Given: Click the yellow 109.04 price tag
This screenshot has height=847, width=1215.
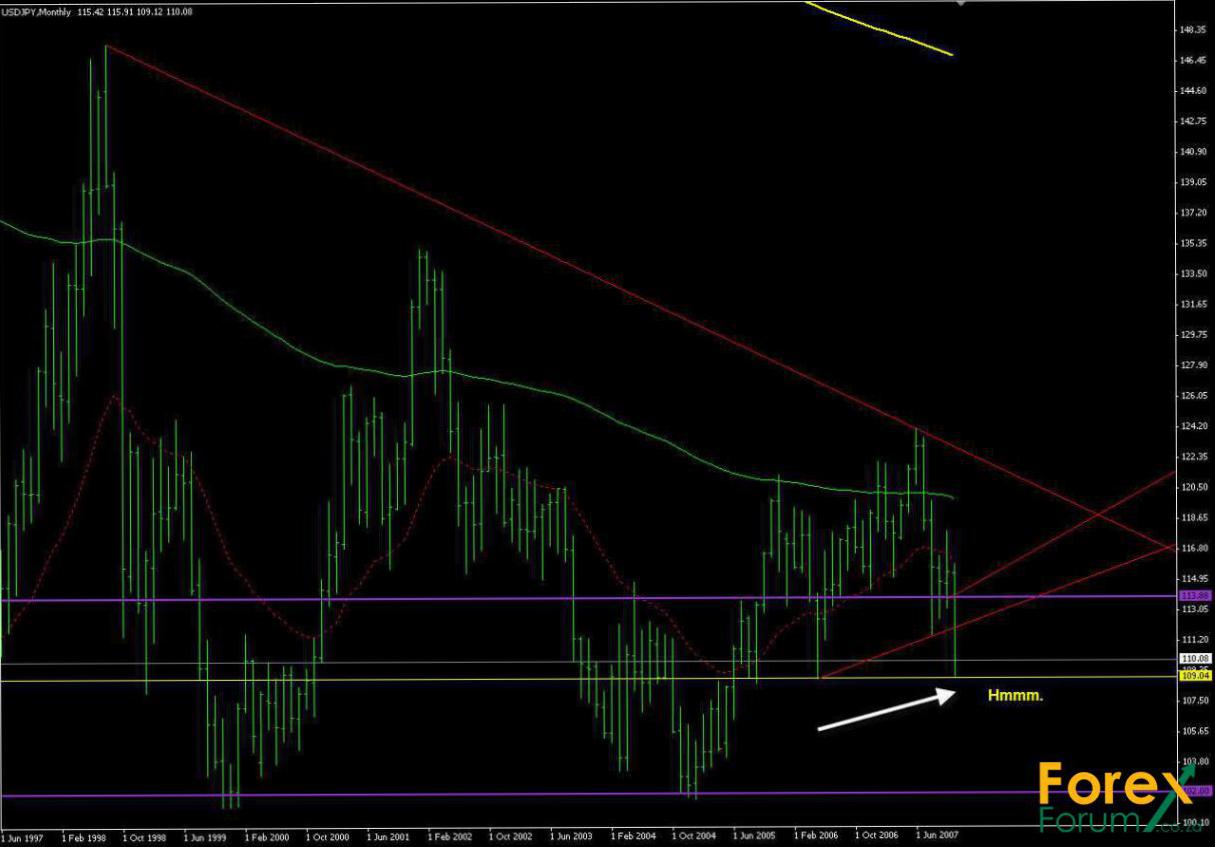Looking at the screenshot, I should (x=1194, y=676).
